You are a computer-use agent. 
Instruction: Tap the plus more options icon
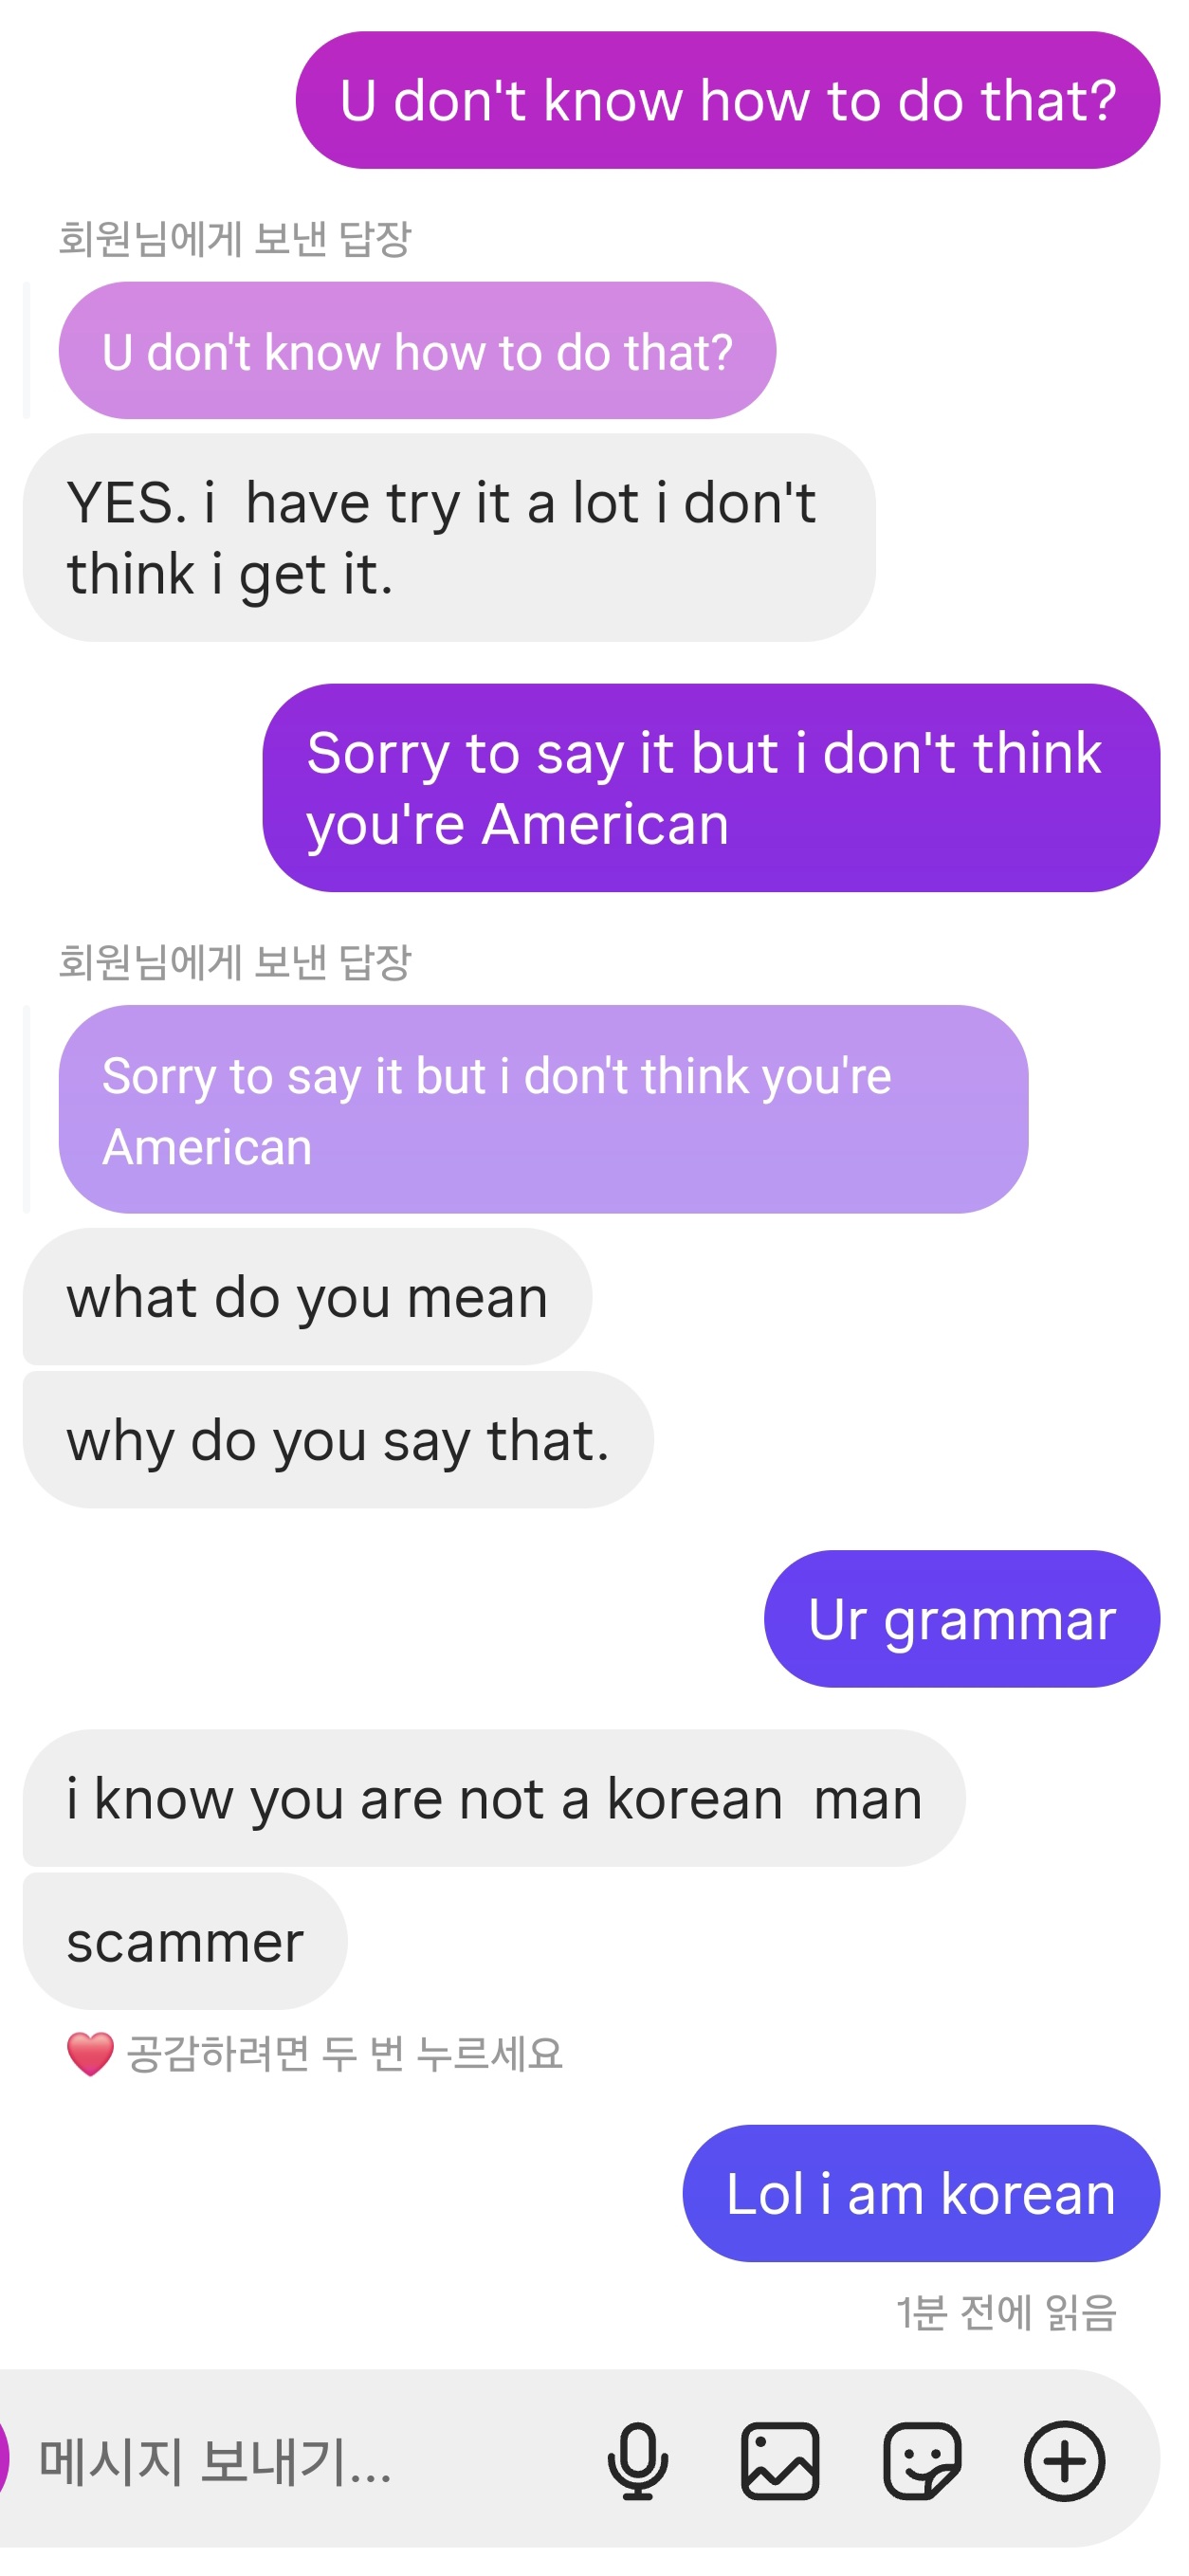(1064, 2460)
